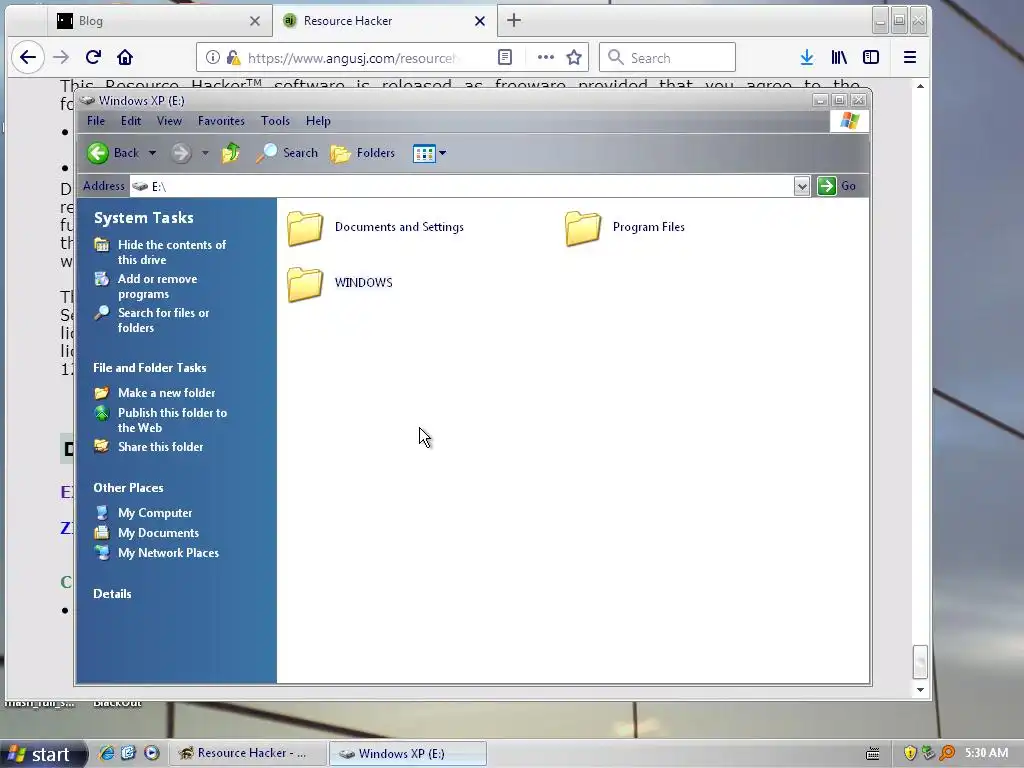Expand the address bar dropdown
Viewport: 1024px width, 768px height.
[x=802, y=186]
